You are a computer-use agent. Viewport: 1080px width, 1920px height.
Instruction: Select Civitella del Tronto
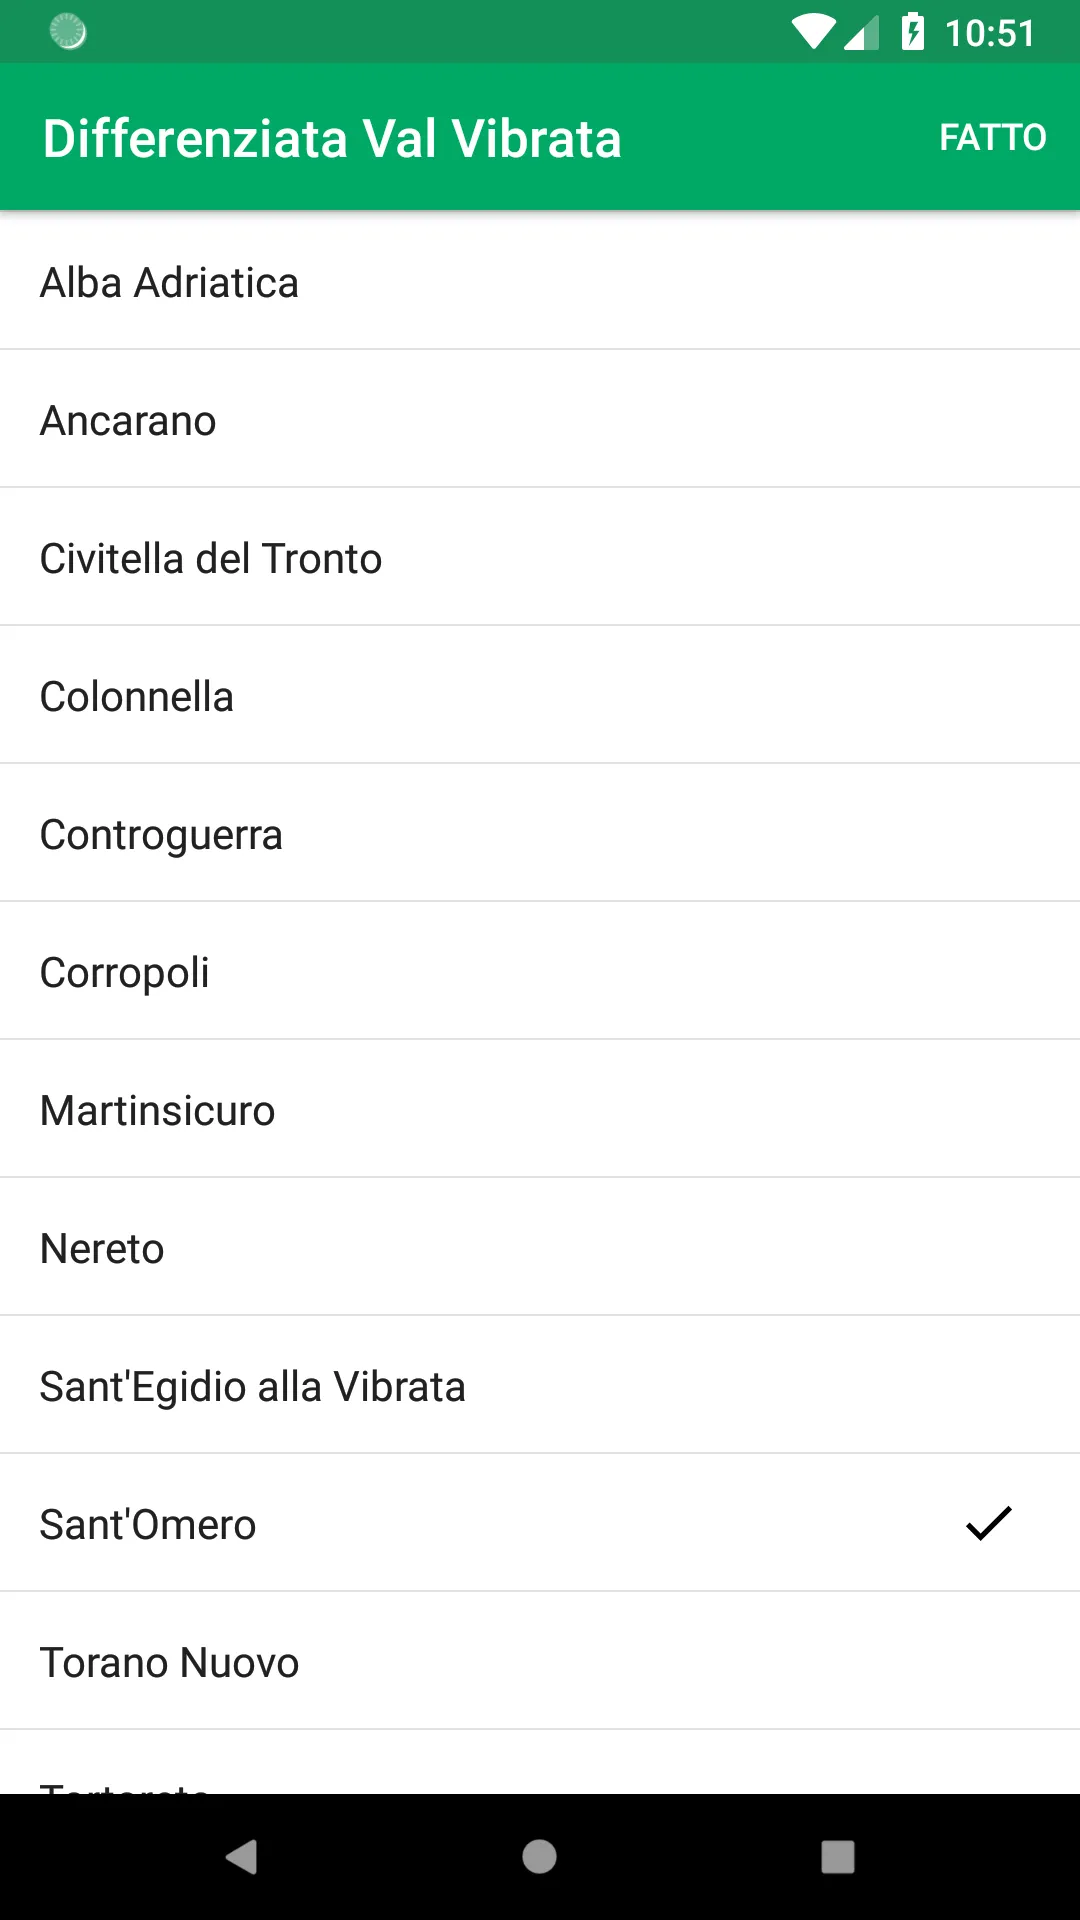(x=540, y=557)
